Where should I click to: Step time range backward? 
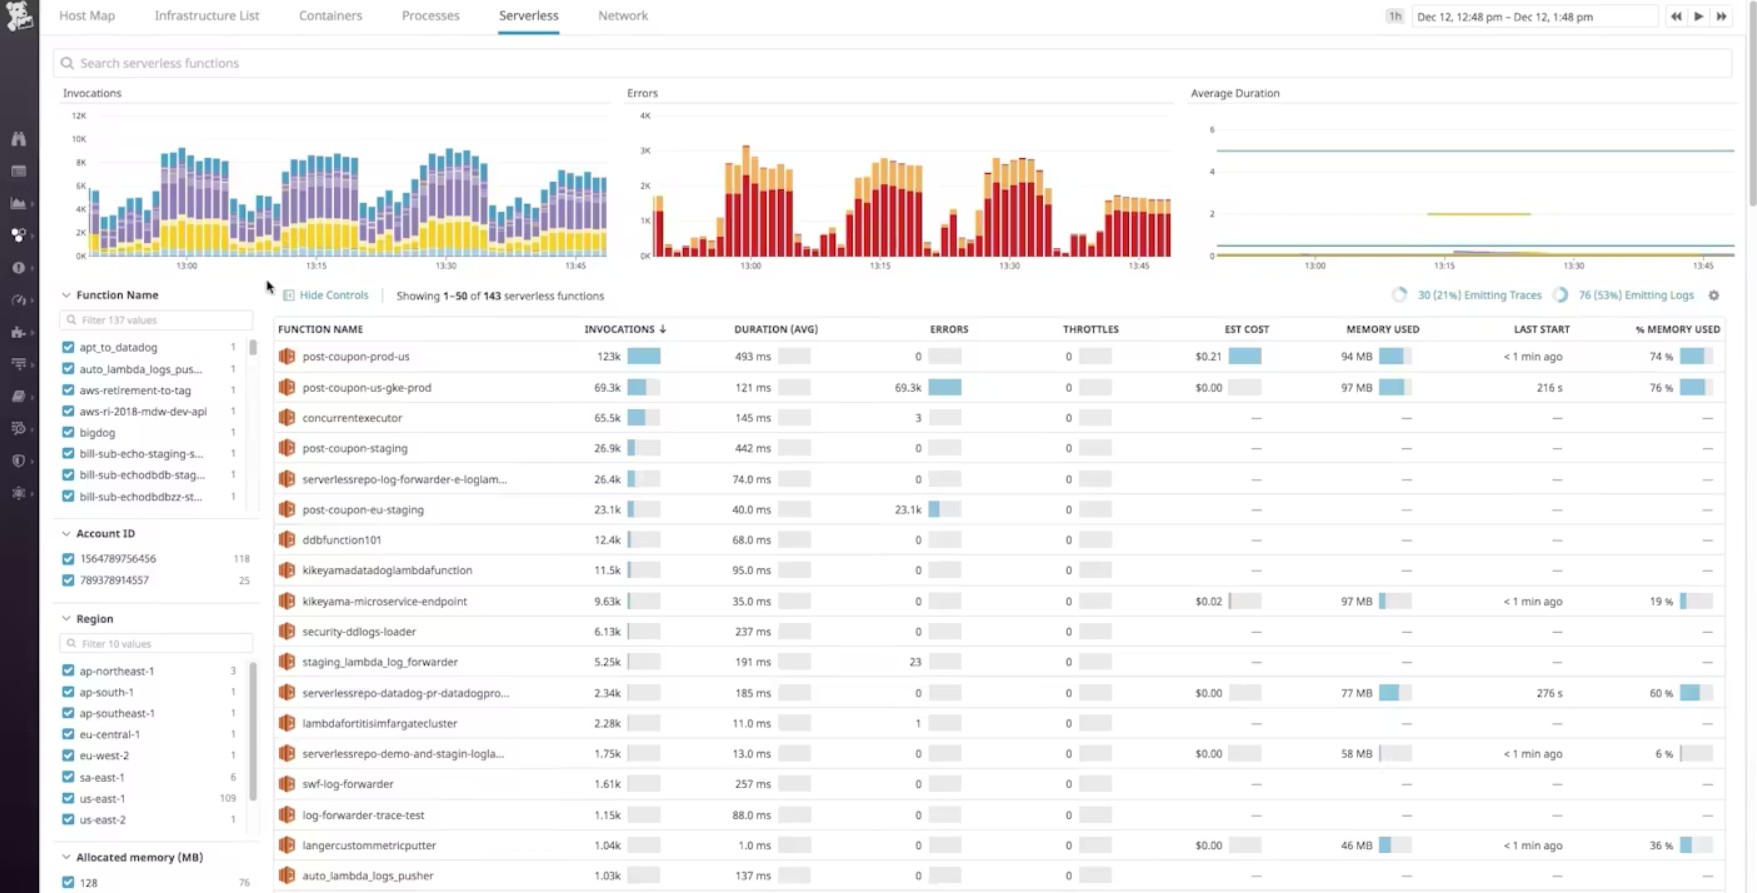1676,16
